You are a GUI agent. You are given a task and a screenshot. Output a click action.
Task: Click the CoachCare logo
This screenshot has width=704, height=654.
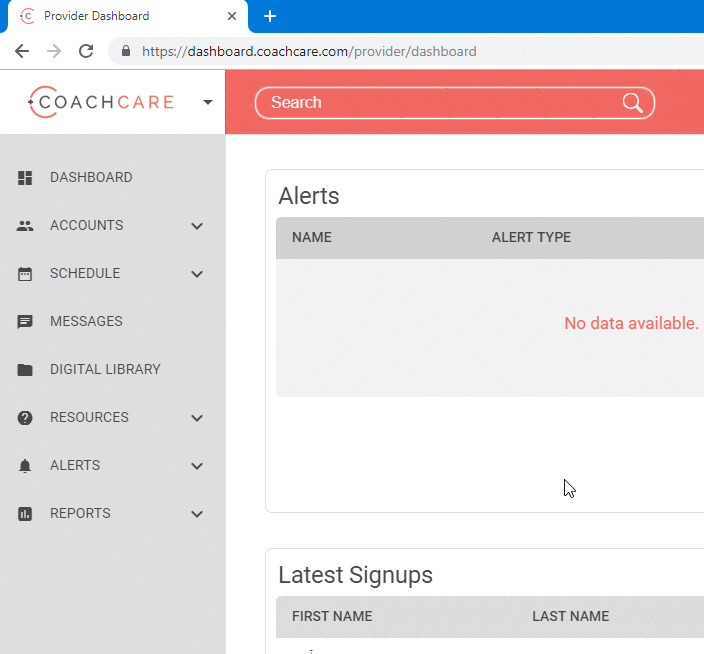[101, 102]
